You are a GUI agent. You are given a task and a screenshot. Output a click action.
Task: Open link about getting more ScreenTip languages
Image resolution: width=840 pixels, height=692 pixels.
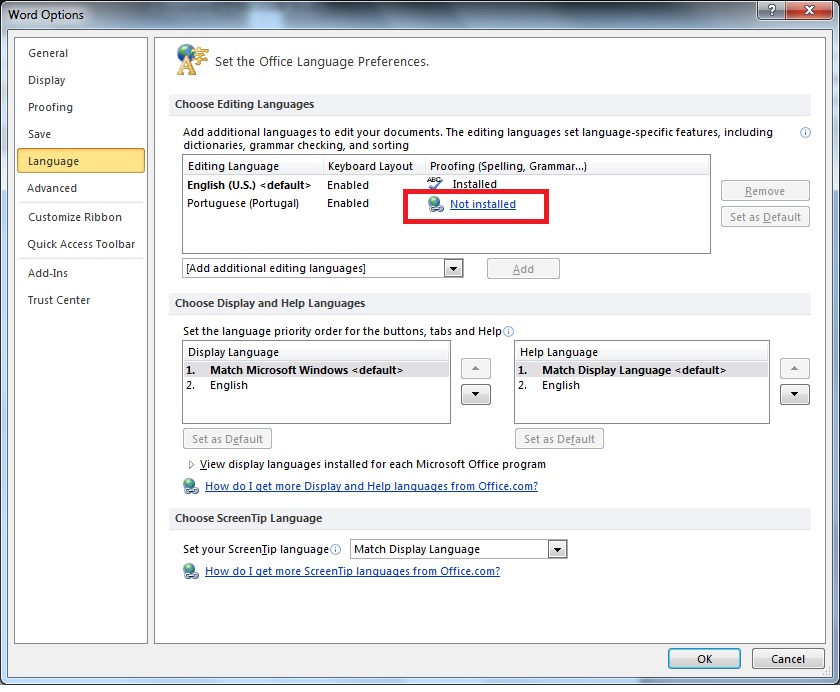pyautogui.click(x=352, y=571)
